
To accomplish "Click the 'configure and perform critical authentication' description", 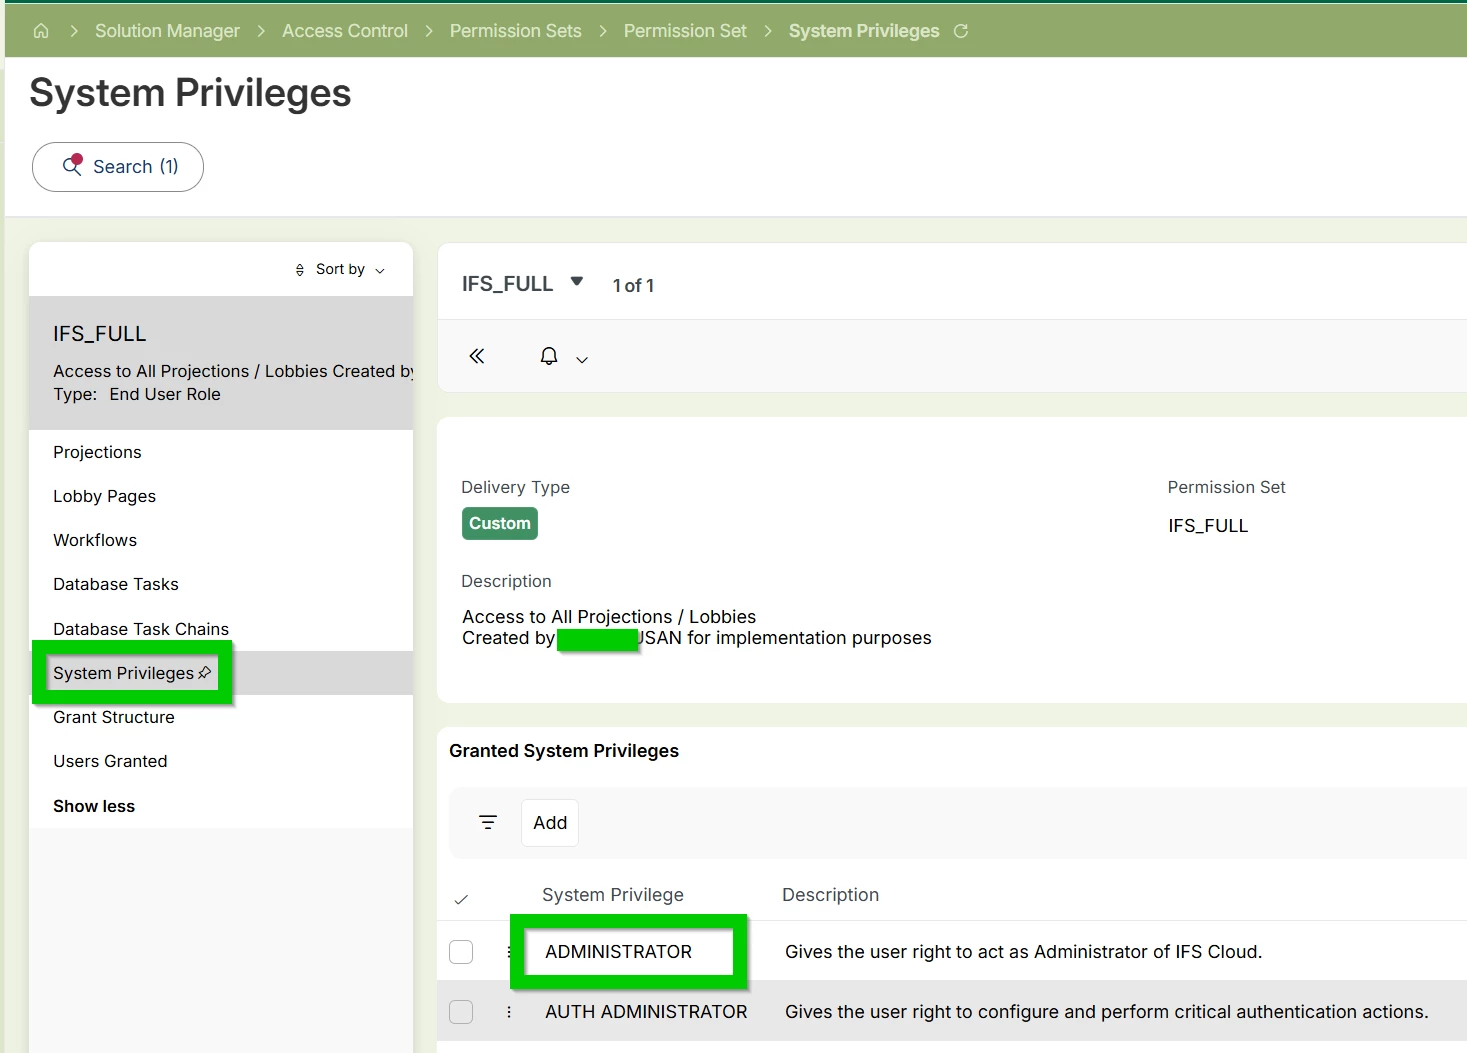I will (1106, 1012).
